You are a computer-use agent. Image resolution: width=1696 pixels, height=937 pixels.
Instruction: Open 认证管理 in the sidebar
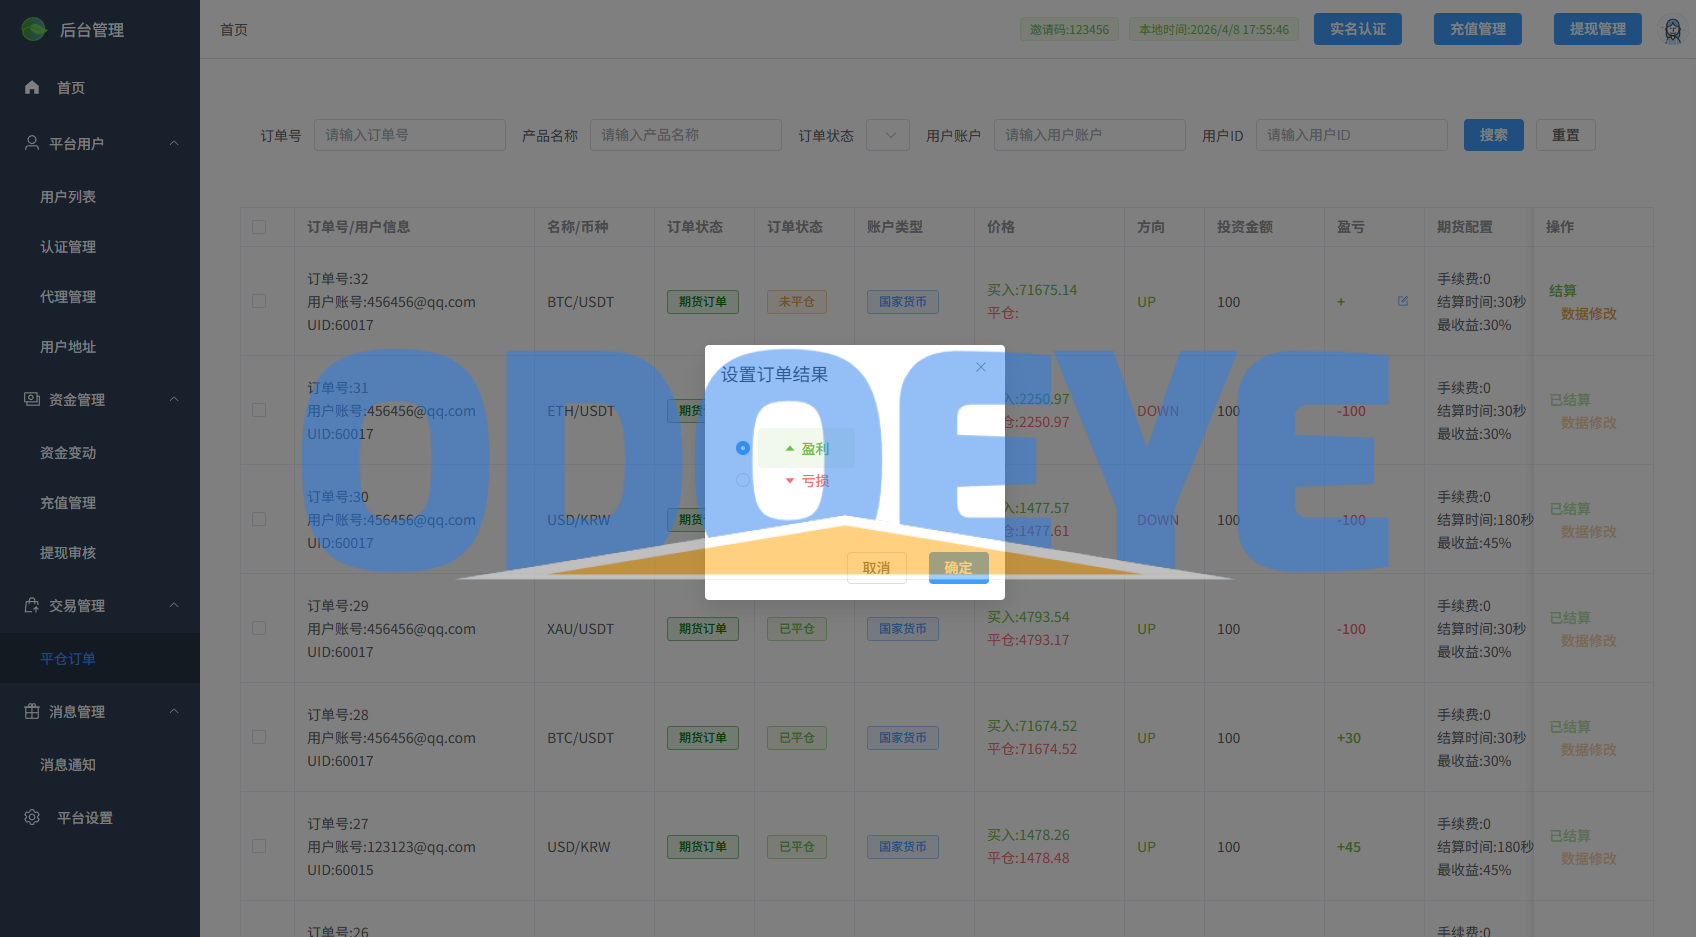68,247
